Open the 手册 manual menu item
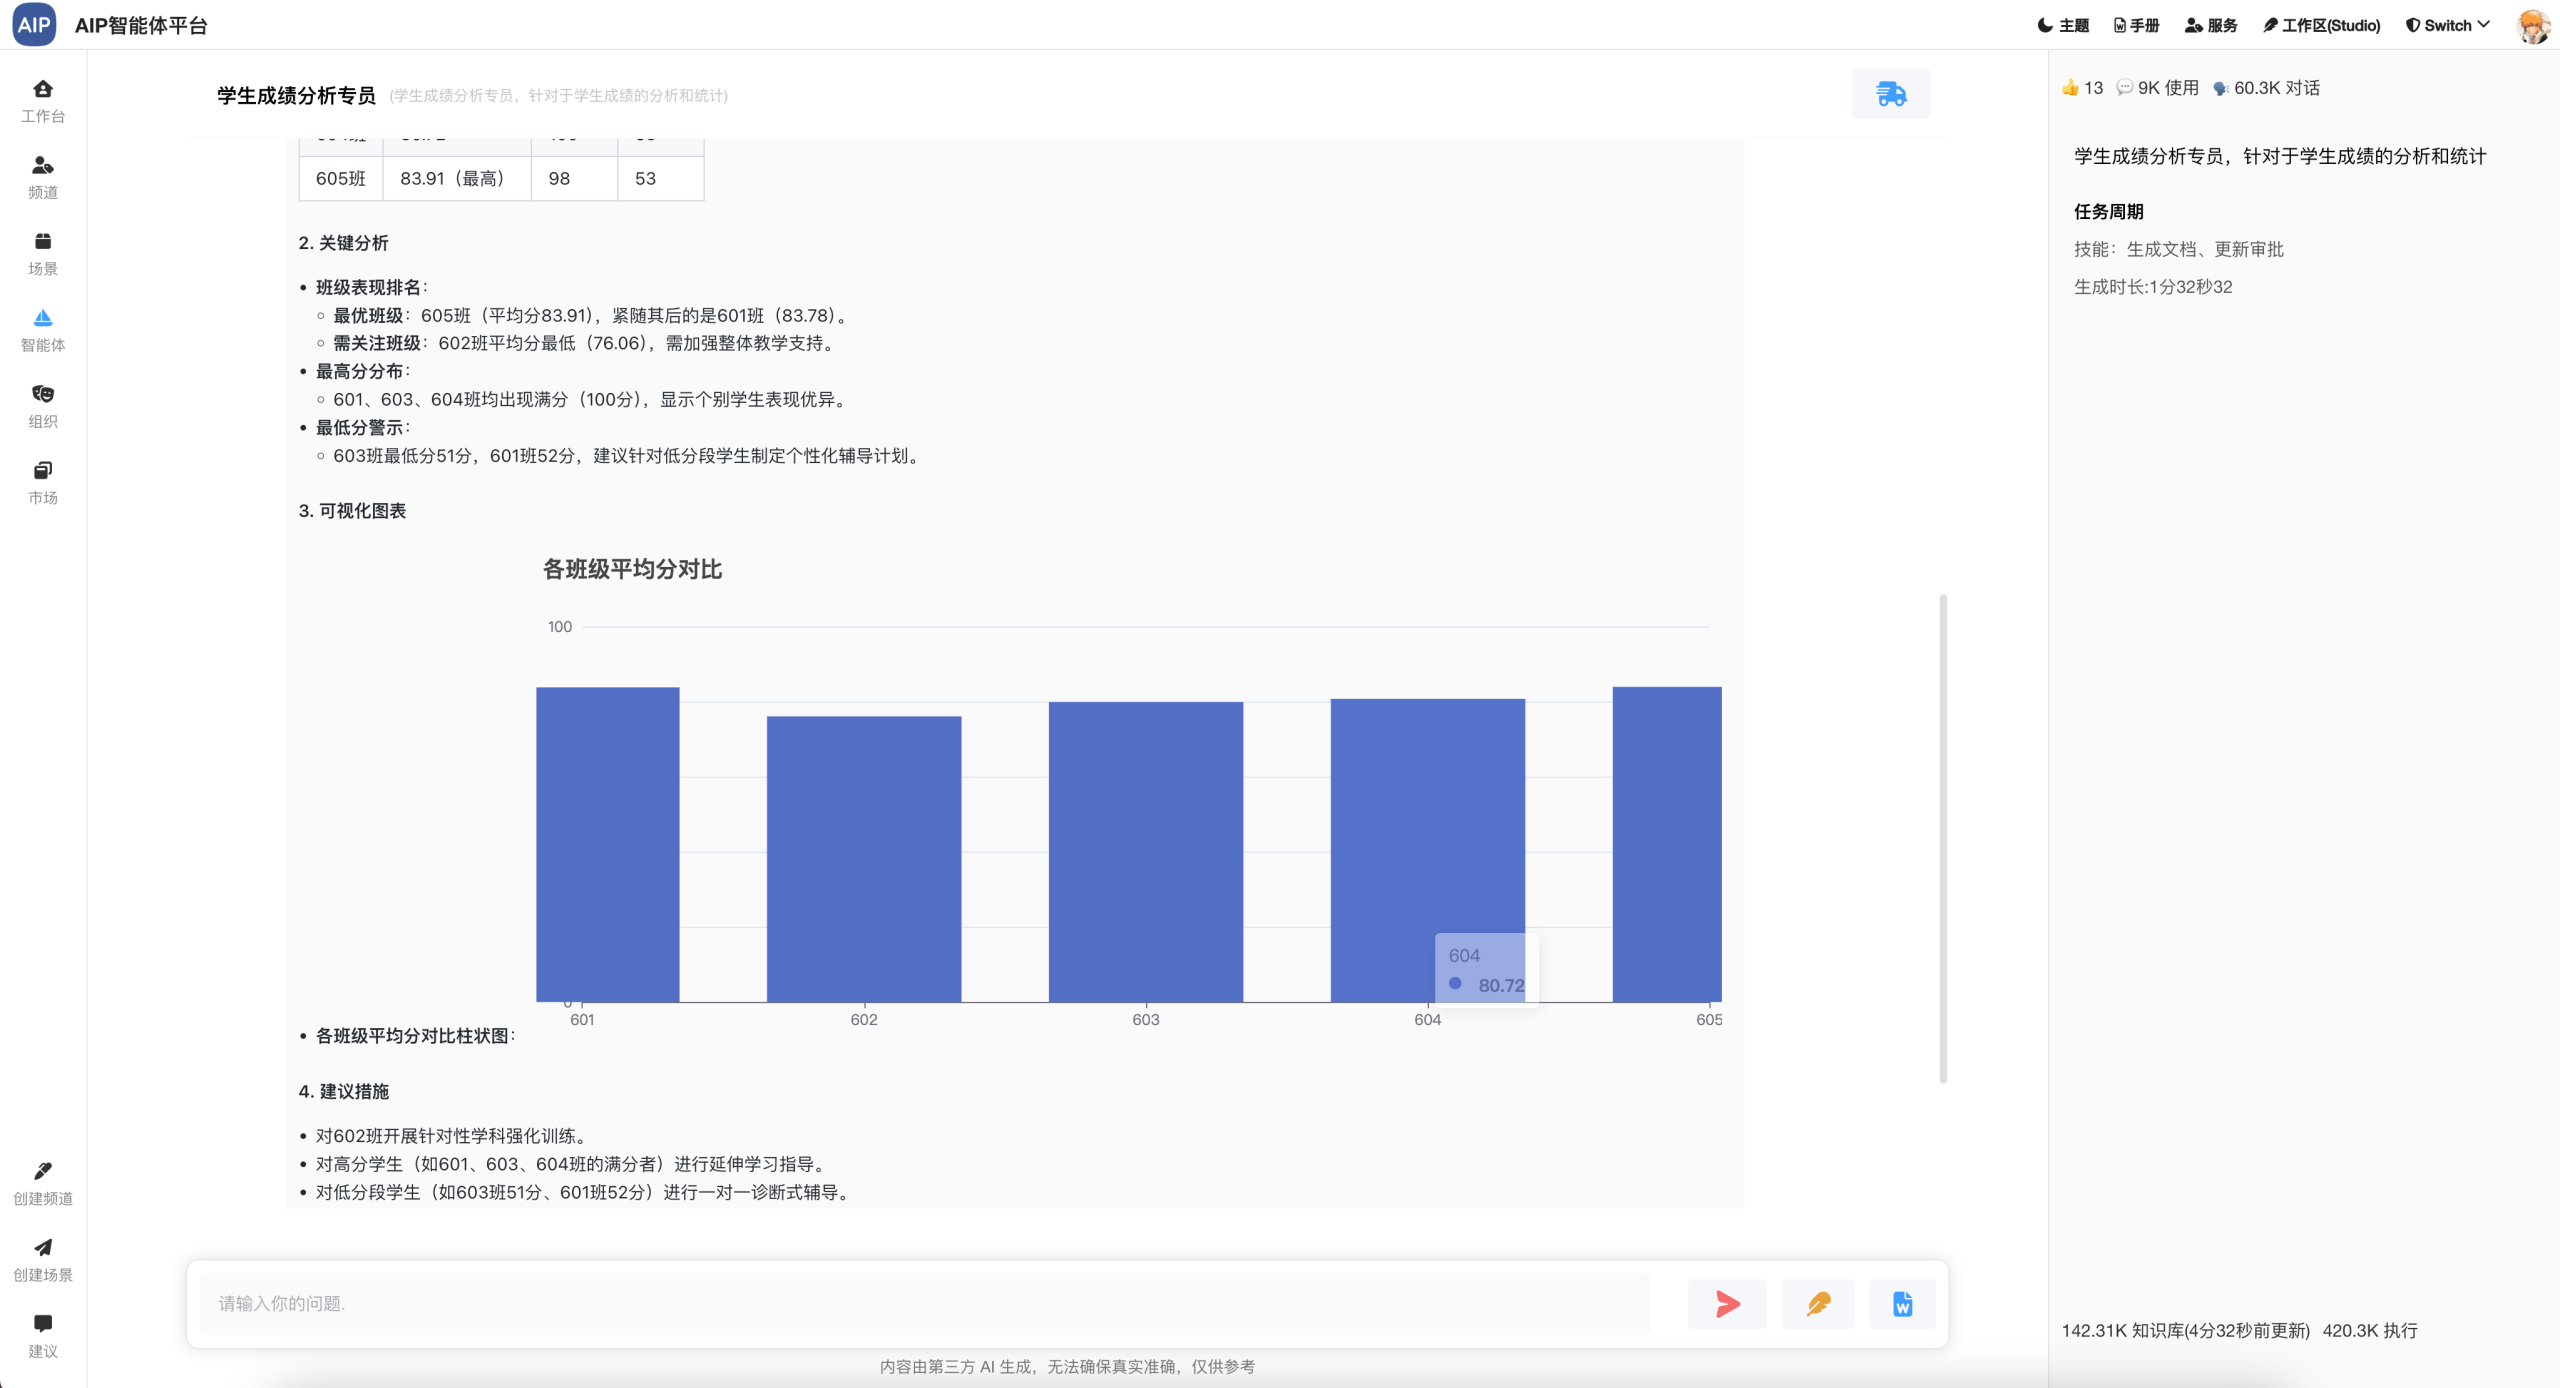The width and height of the screenshot is (2560, 1388). [x=2136, y=25]
